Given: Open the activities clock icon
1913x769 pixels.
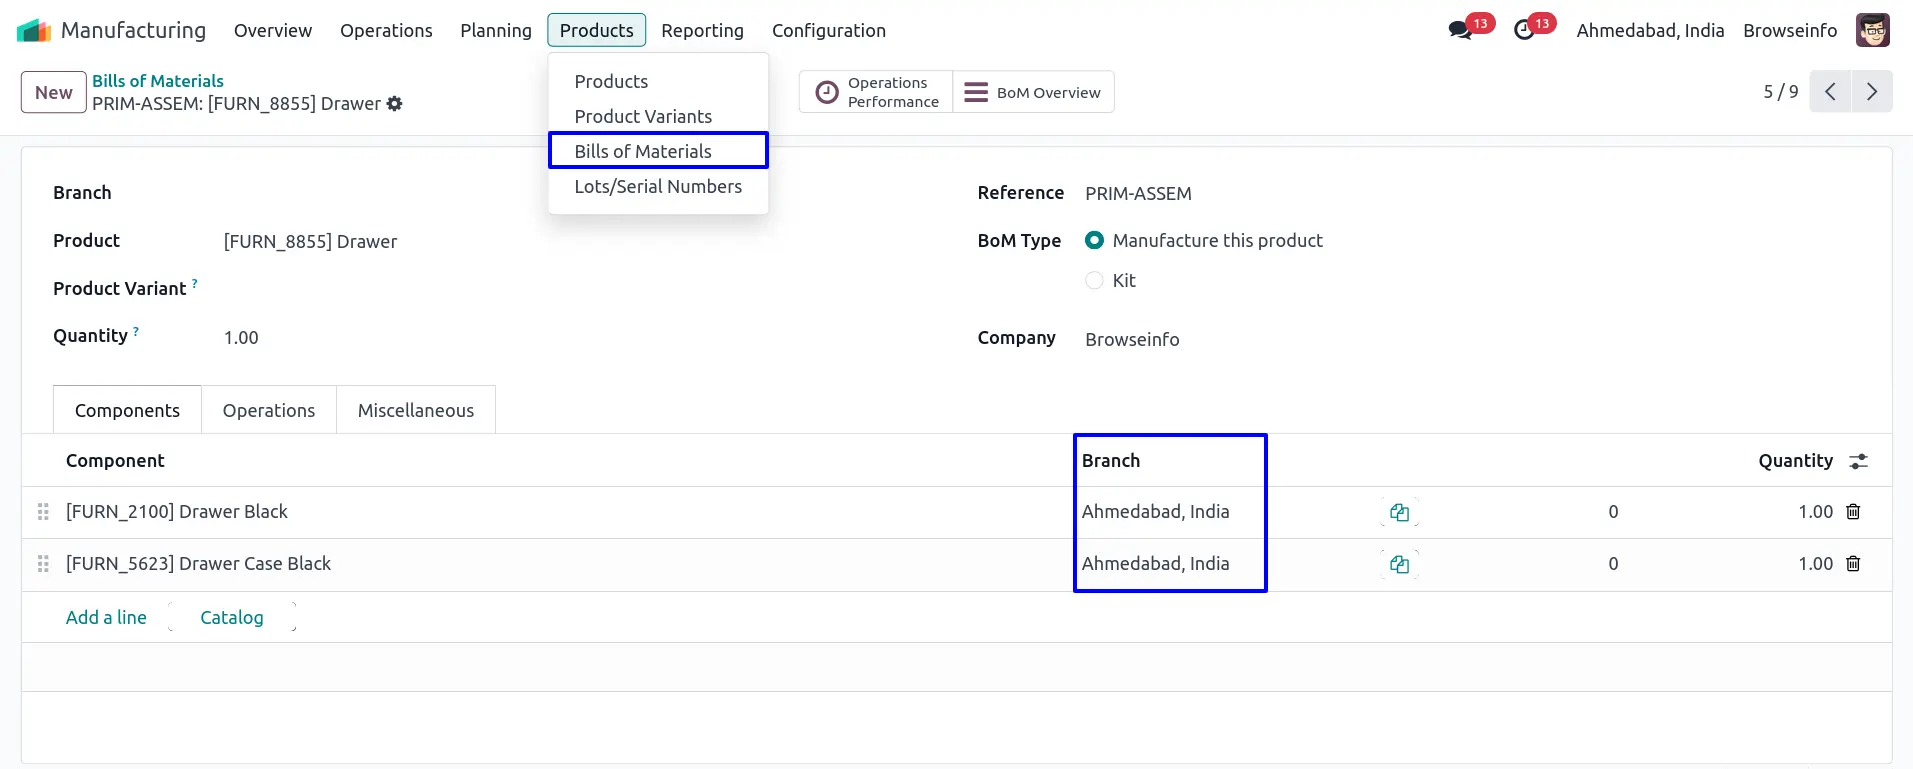Looking at the screenshot, I should (1524, 31).
